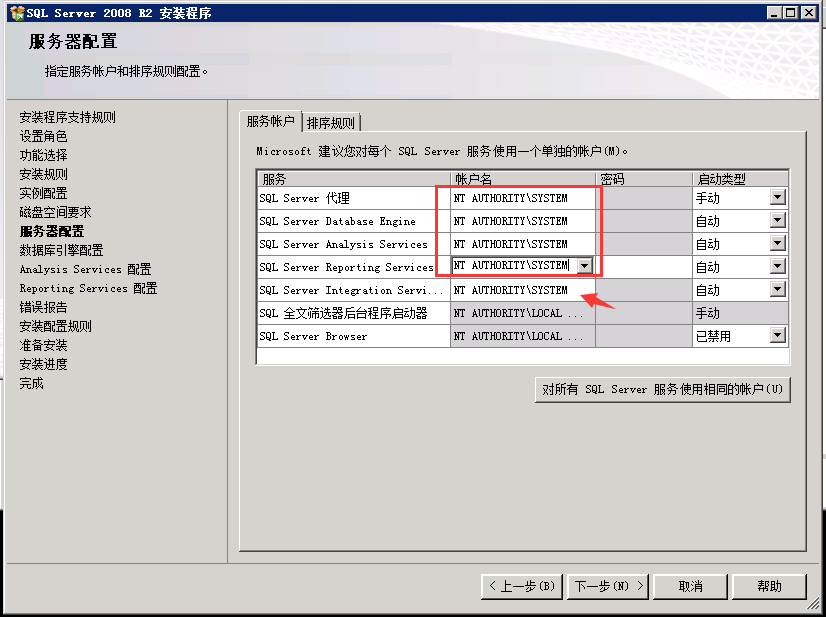
Task: Go back with 上一步(B) button
Action: 522,586
